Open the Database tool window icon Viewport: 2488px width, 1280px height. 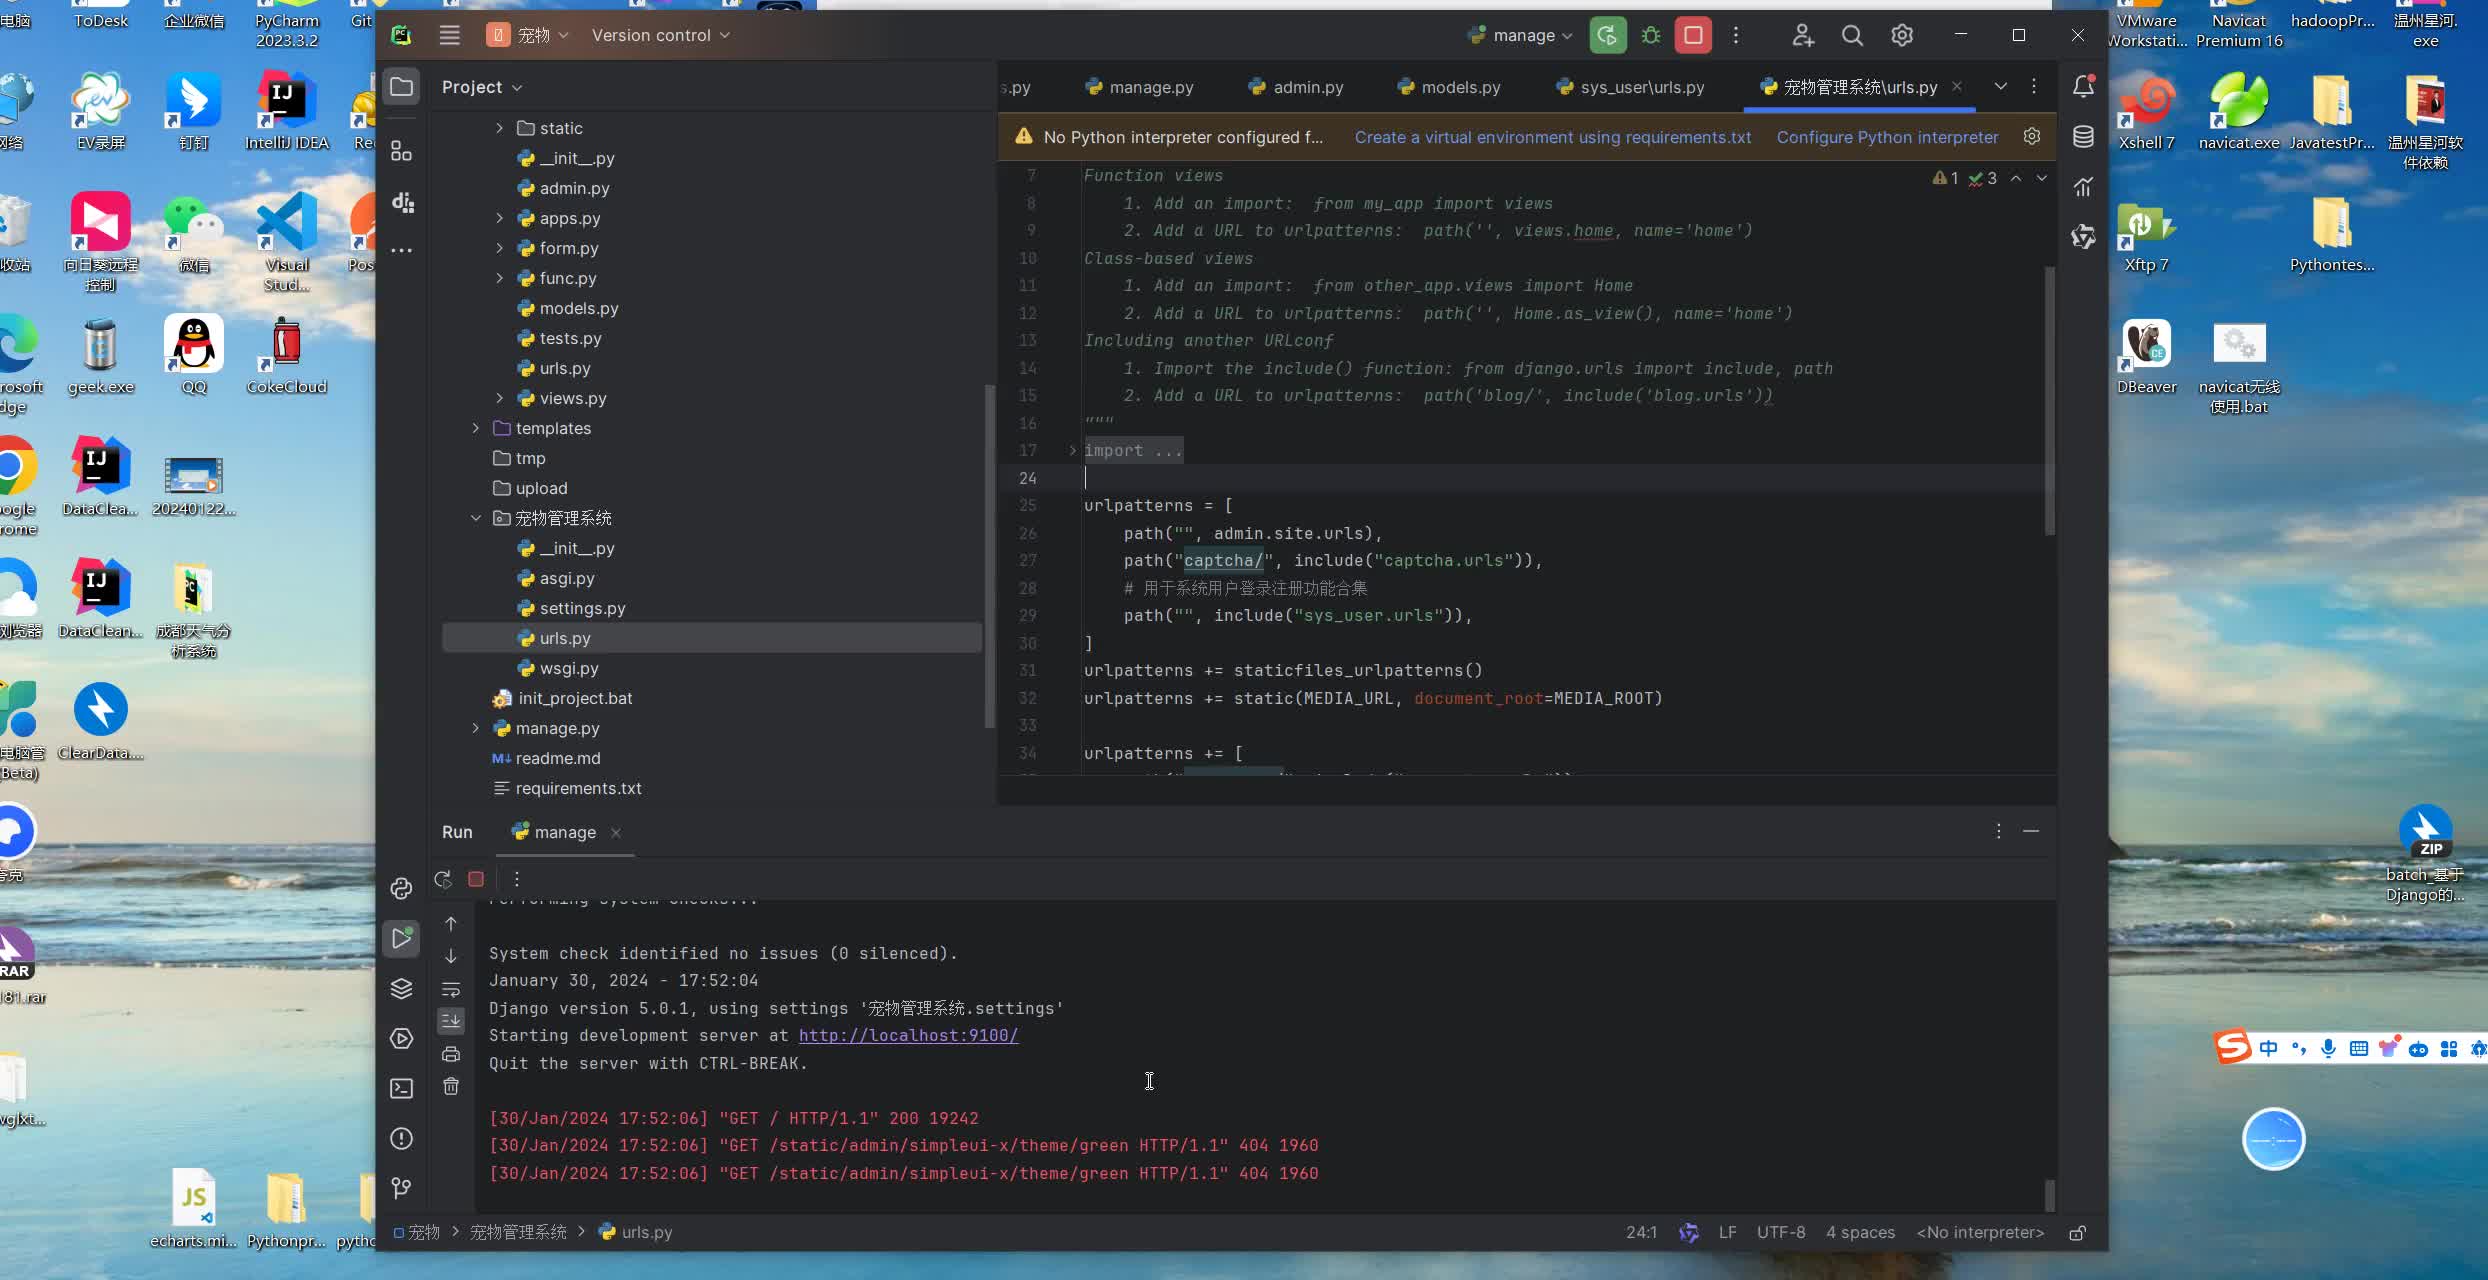[2083, 137]
